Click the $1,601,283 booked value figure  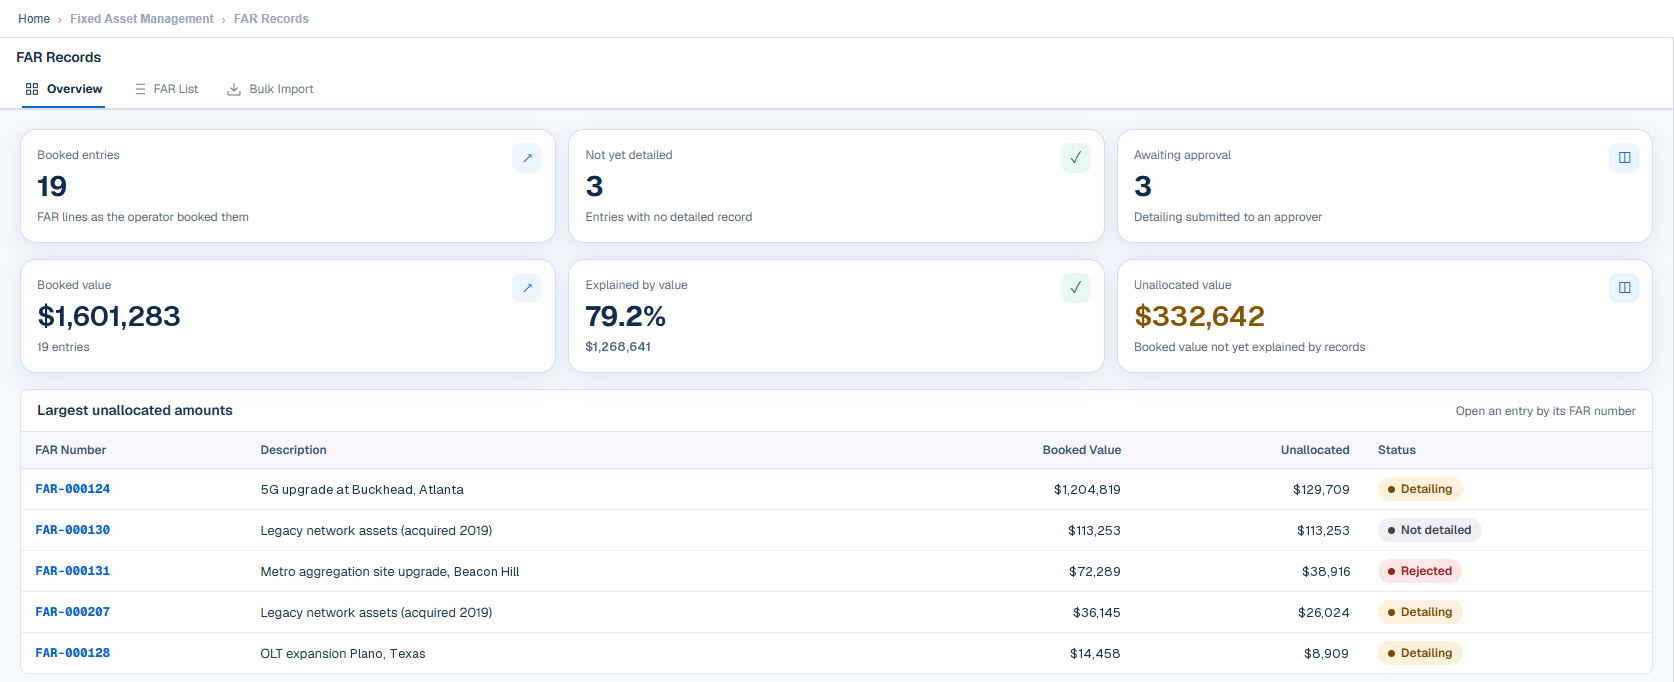coord(109,317)
